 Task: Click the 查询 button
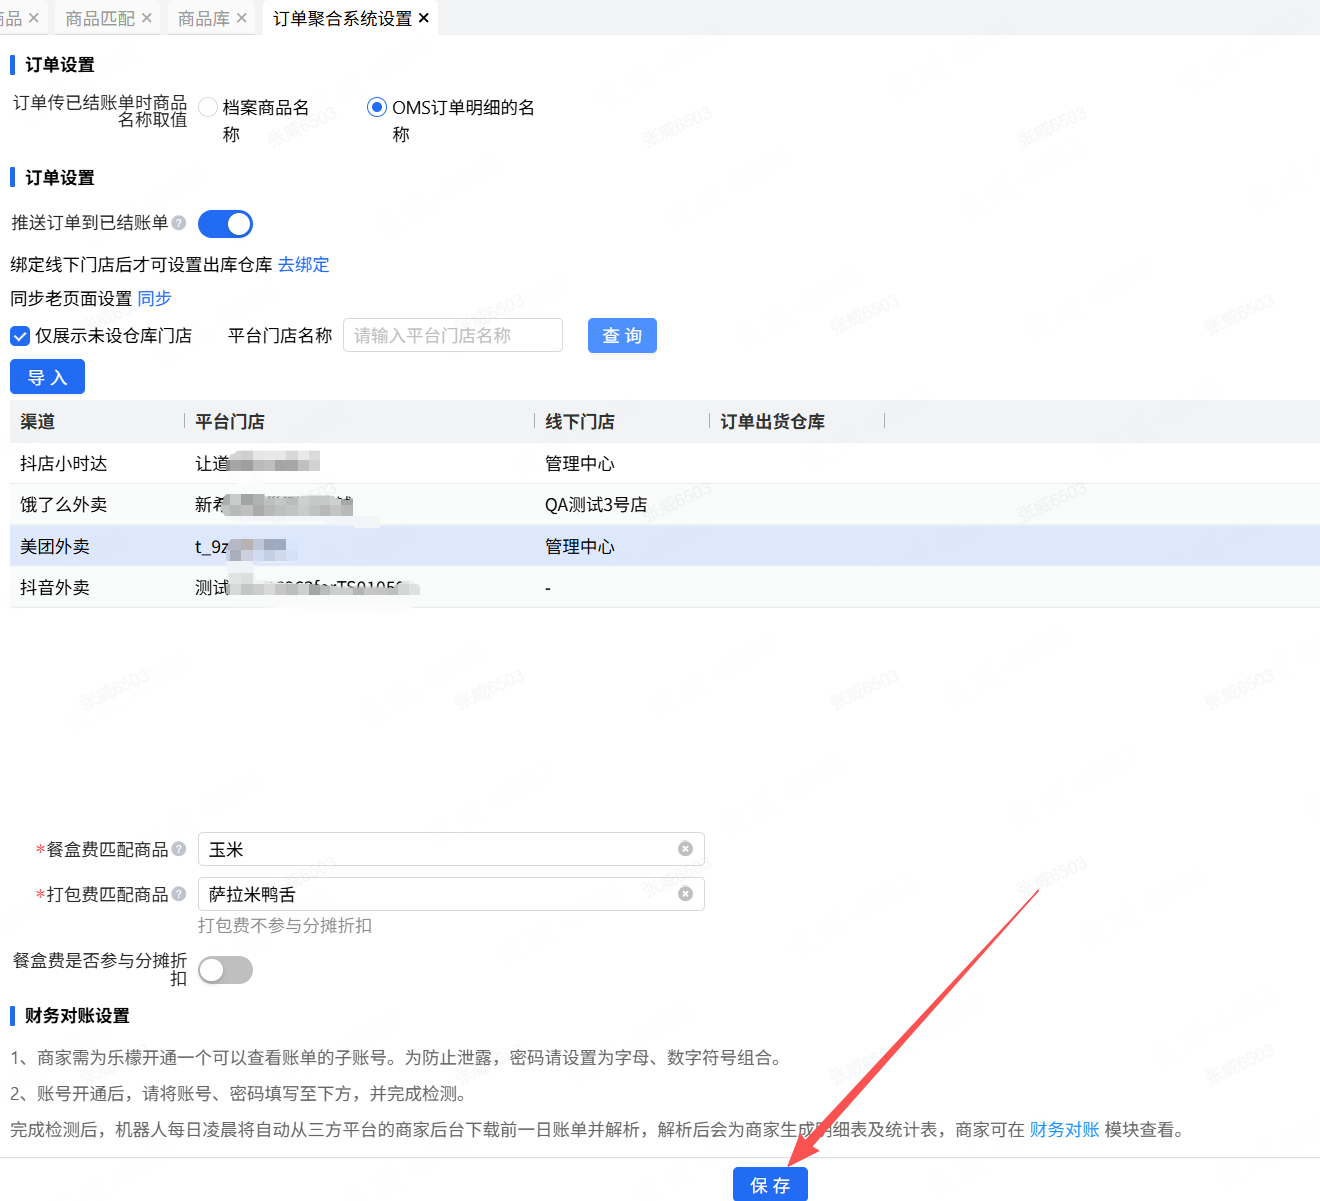(x=622, y=336)
